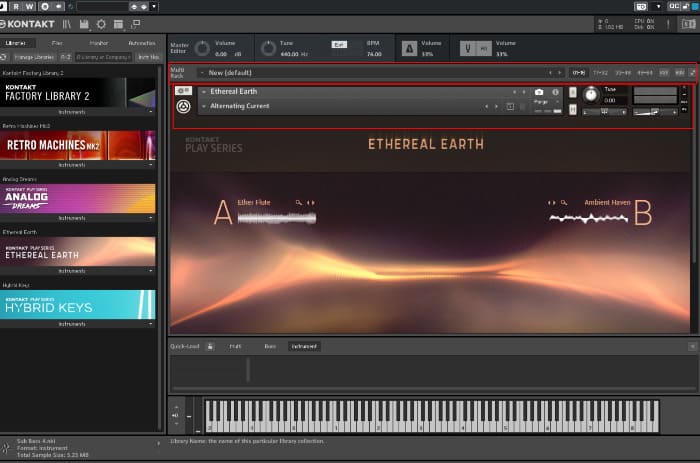The image size is (700, 463).
Task: Click the instrument volume slider
Action: click(x=654, y=112)
